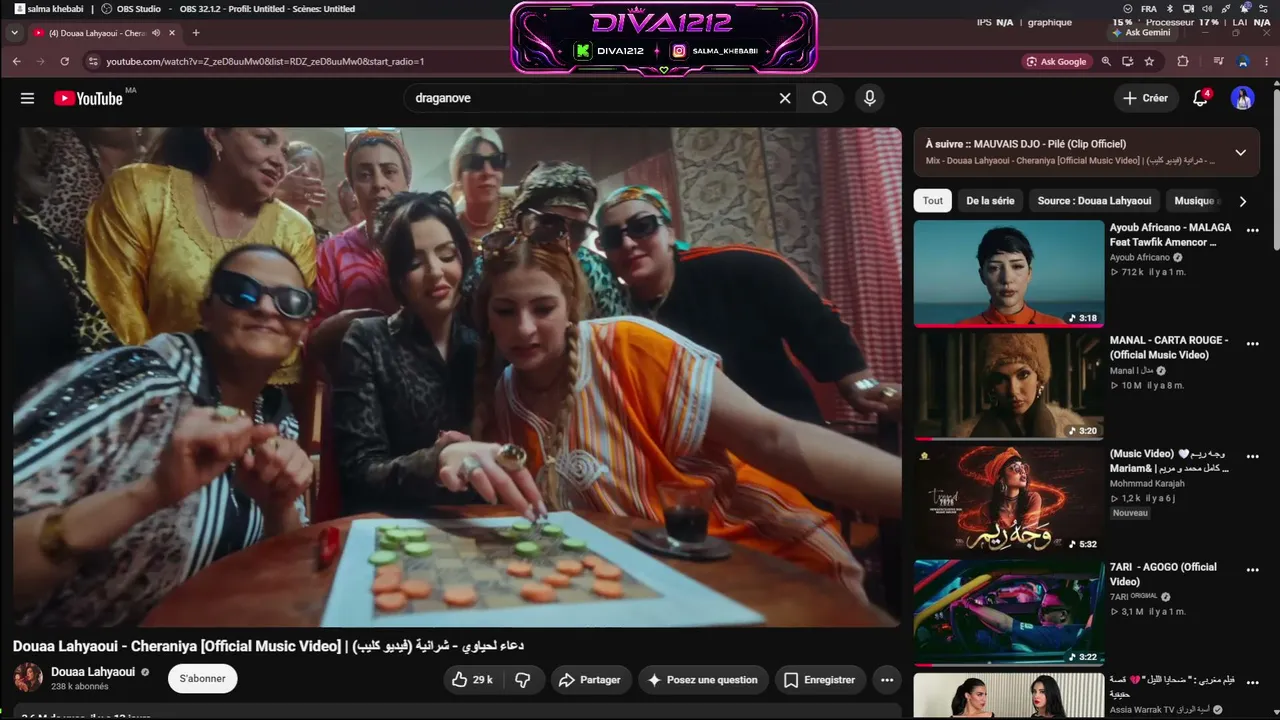Clear the search box text
This screenshot has width=1280, height=720.
pyautogui.click(x=785, y=98)
